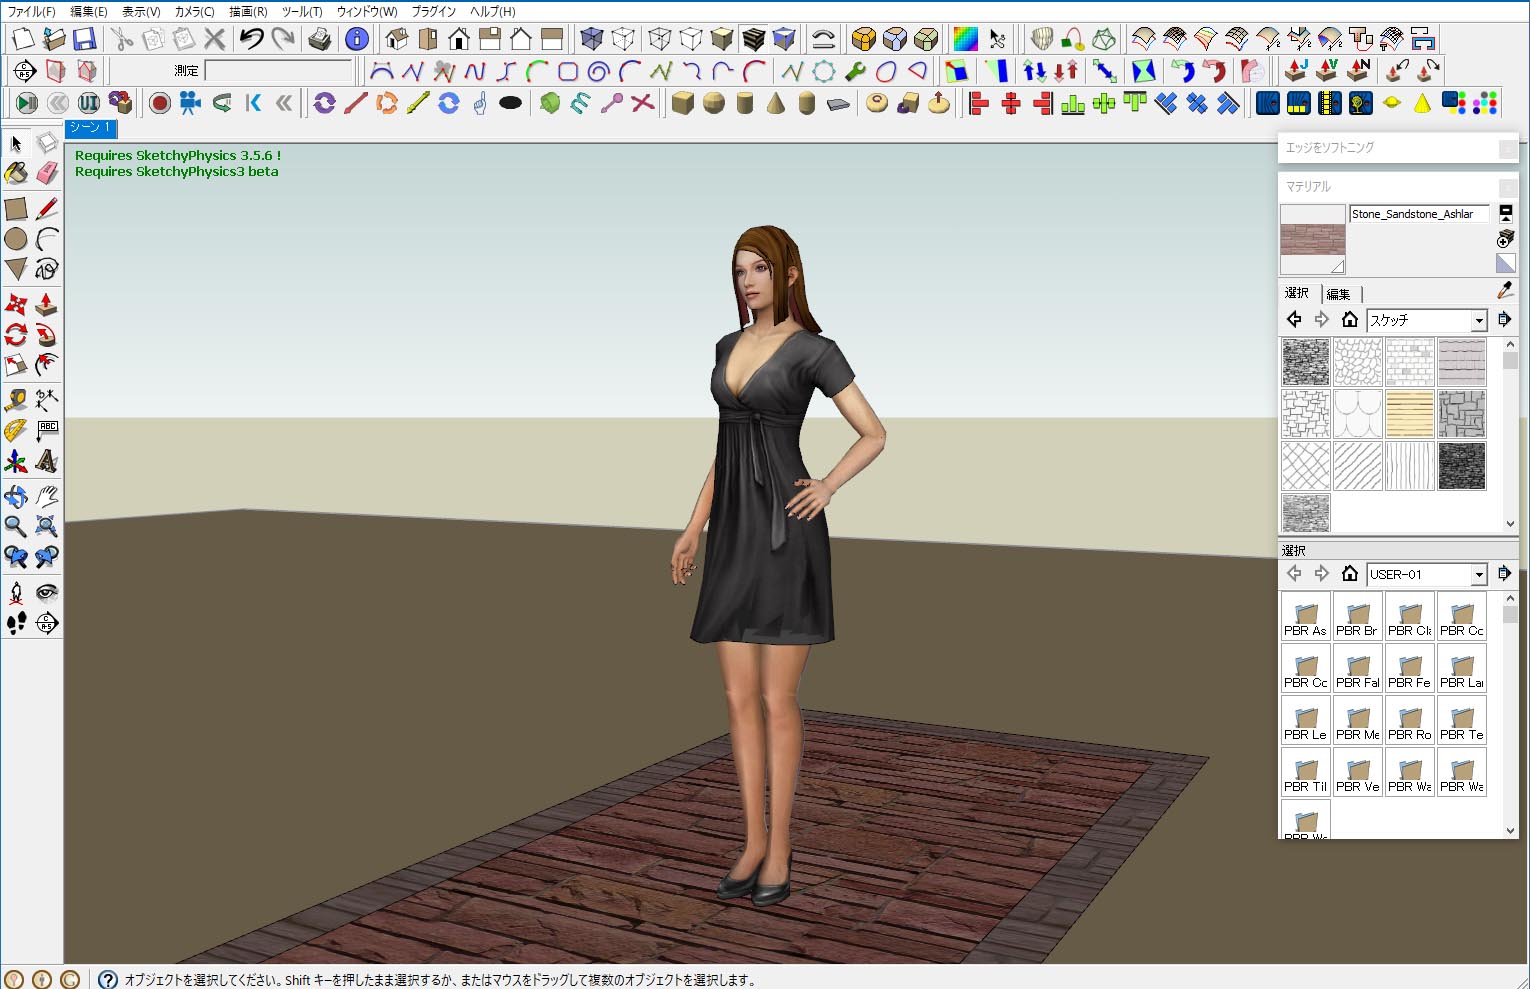This screenshot has height=989, width=1530.
Task: Click the SketchyPhysics play/pause button
Action: click(27, 103)
